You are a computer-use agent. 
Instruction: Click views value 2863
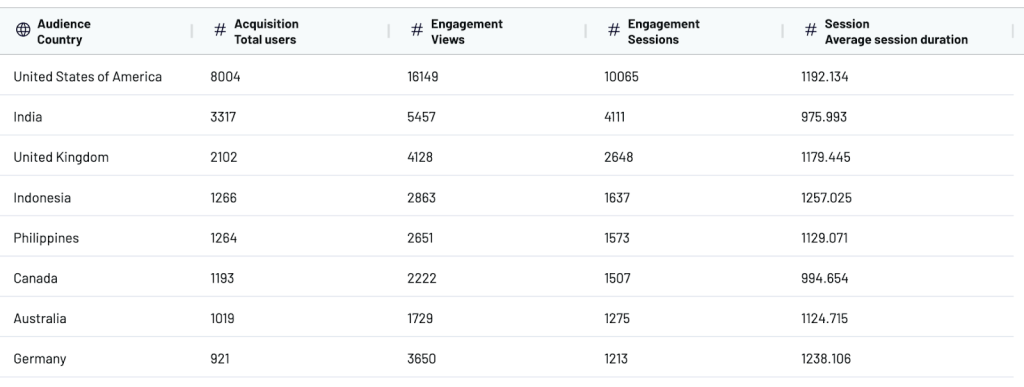pyautogui.click(x=421, y=198)
